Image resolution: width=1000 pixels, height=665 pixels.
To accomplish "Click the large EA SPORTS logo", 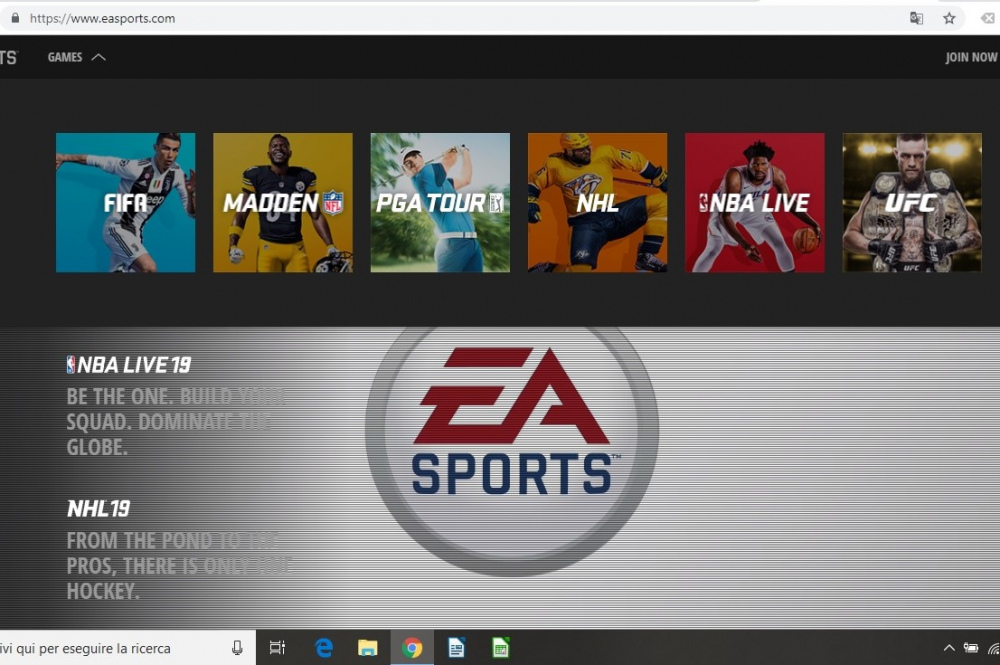I will tap(512, 448).
